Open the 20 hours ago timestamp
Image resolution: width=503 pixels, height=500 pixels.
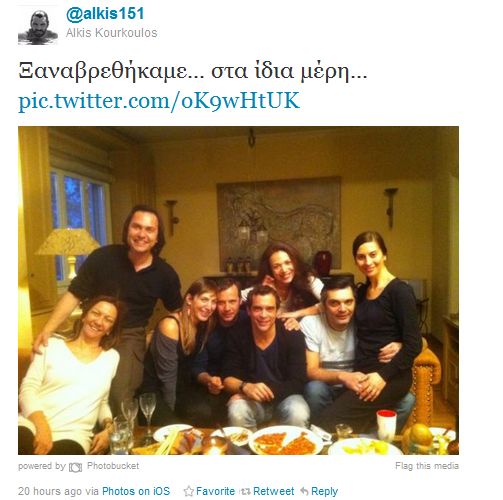point(50,491)
